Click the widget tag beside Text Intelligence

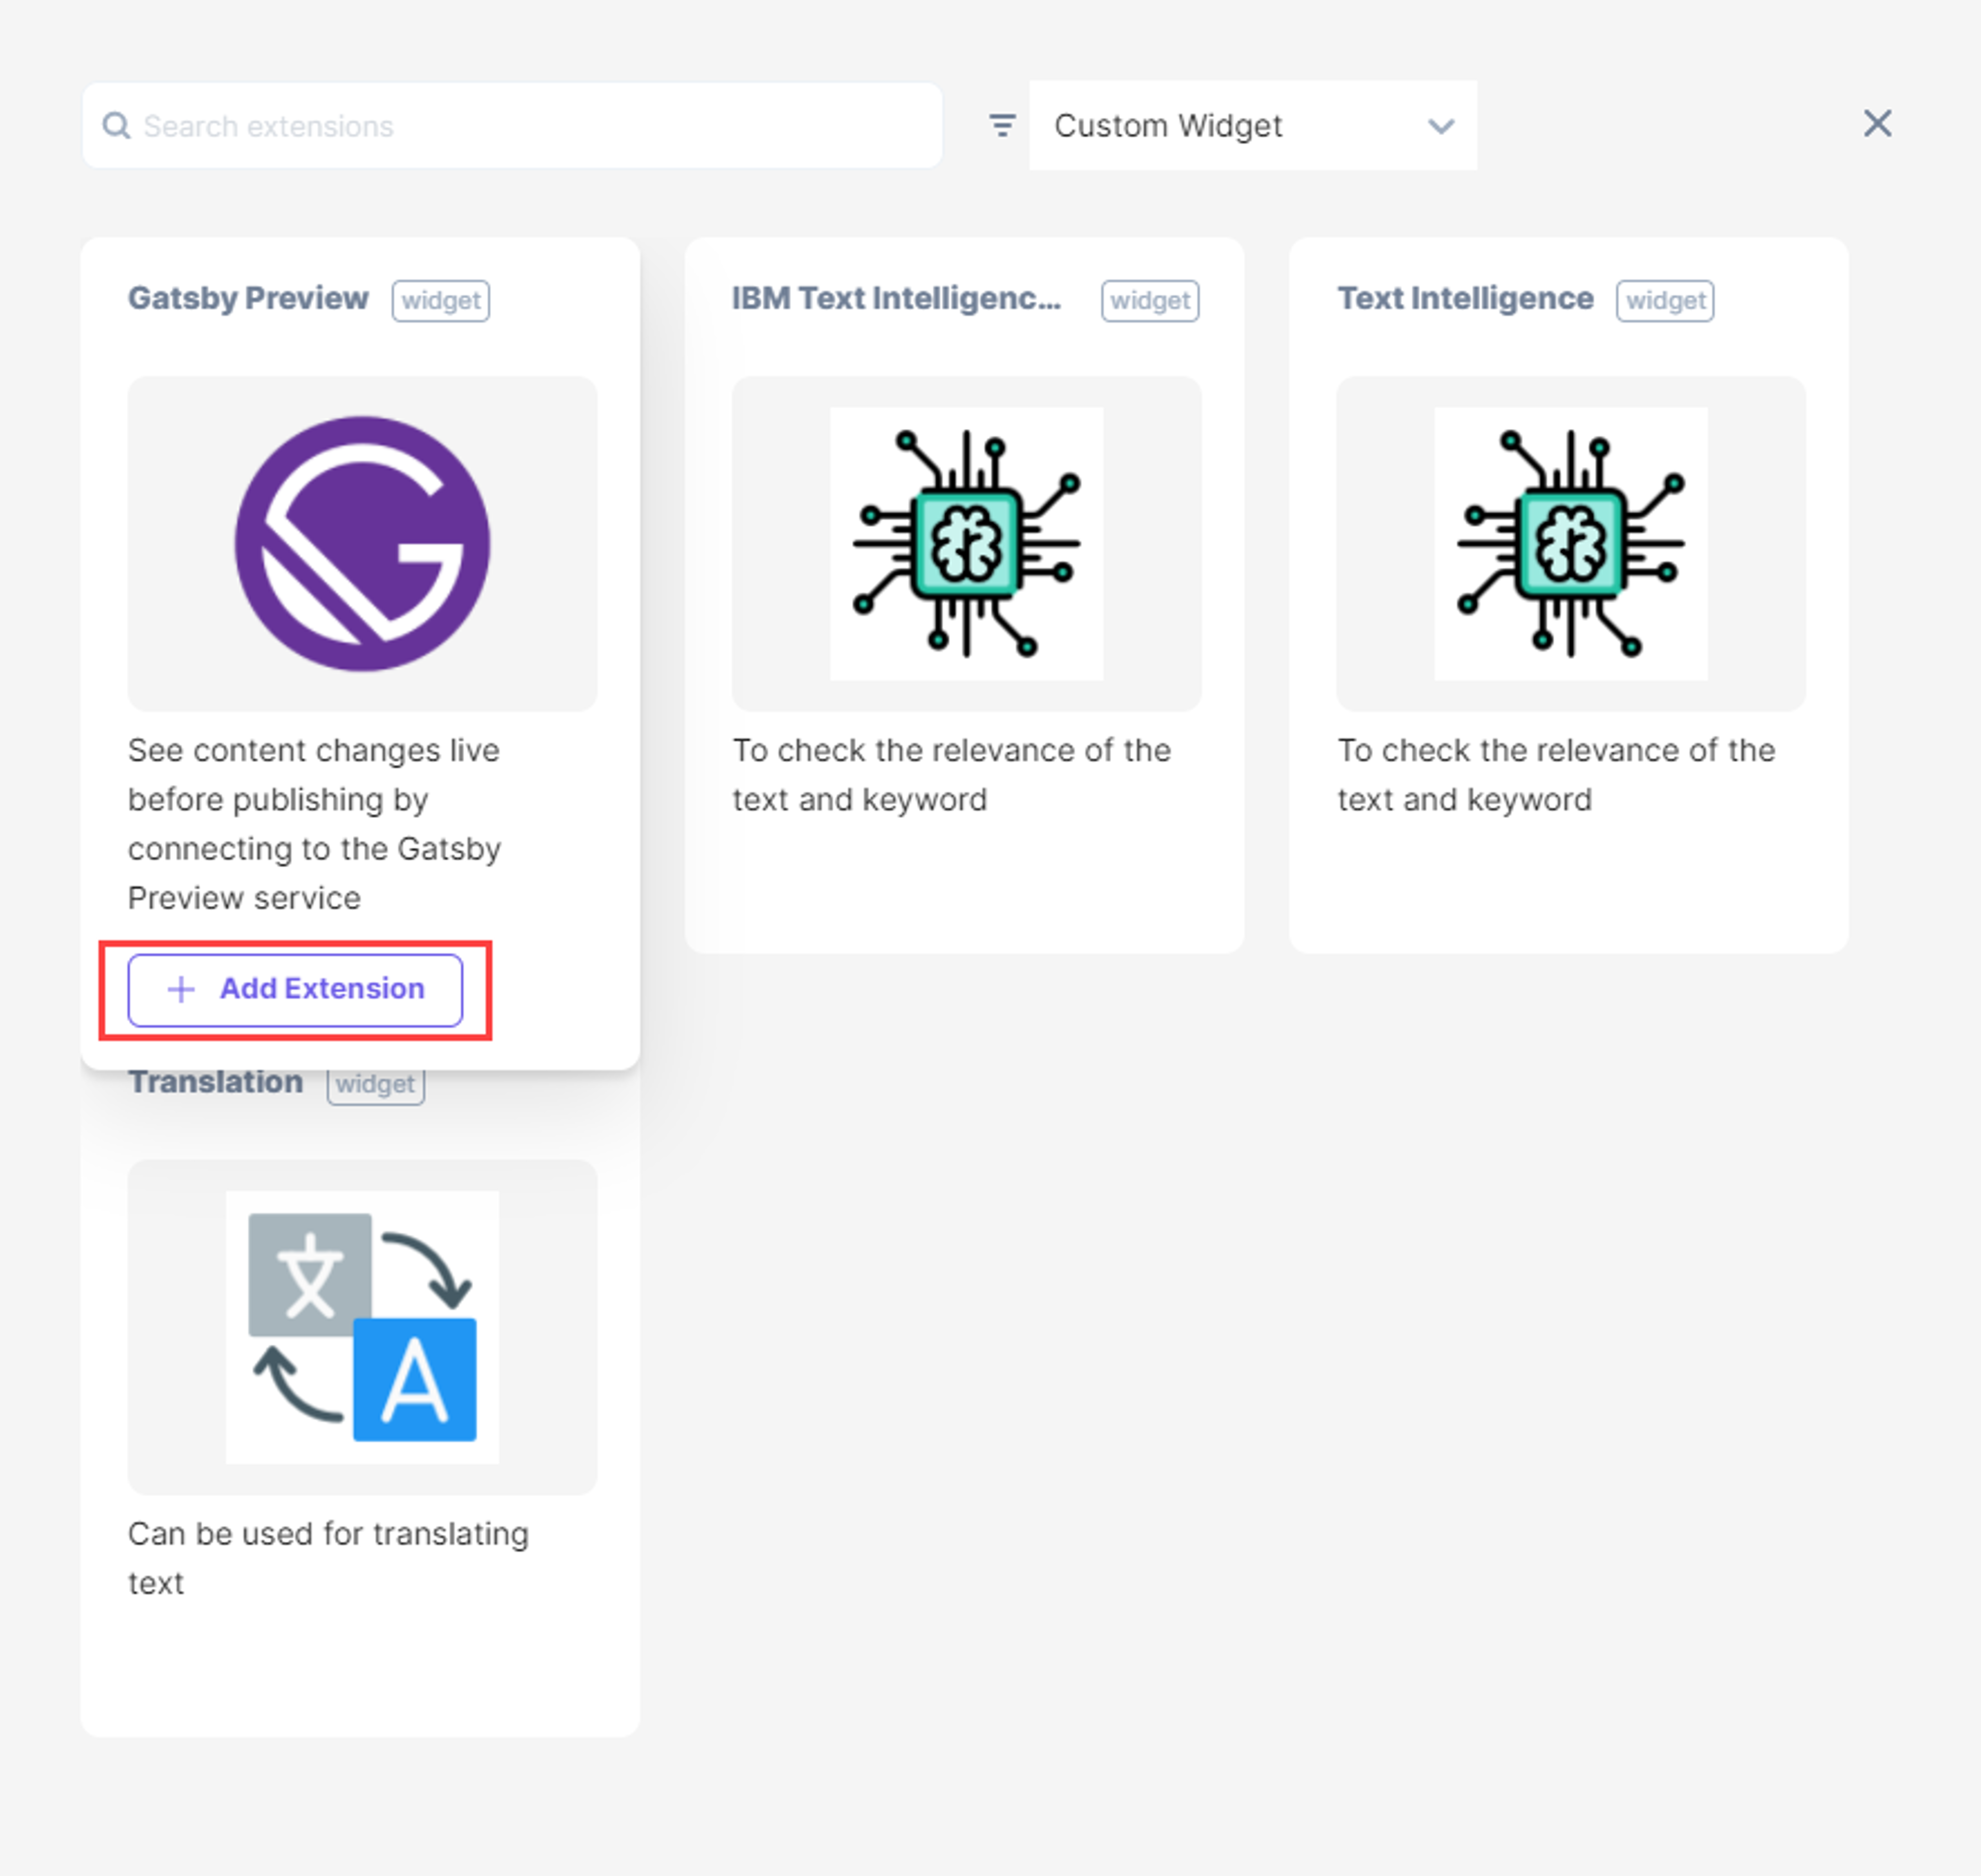point(1665,300)
